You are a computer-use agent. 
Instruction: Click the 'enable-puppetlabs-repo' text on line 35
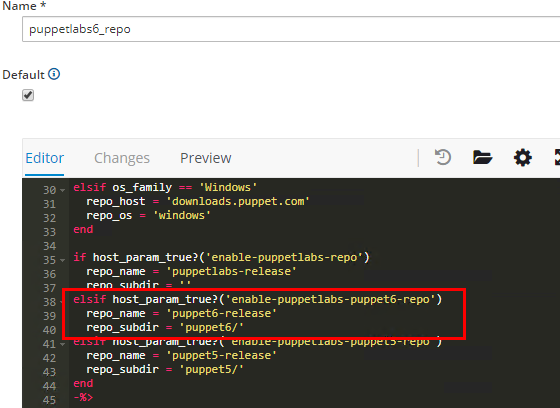click(284, 257)
